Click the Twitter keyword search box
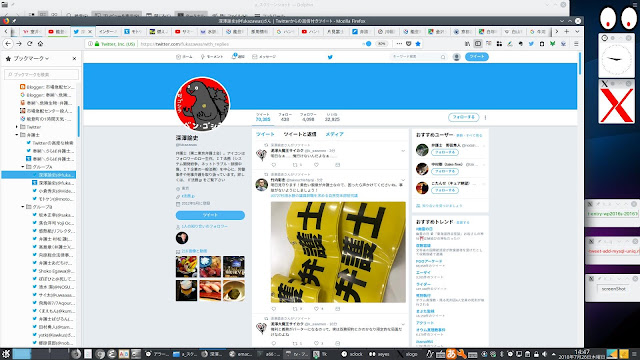This screenshot has height=360, width=640. pos(418,57)
